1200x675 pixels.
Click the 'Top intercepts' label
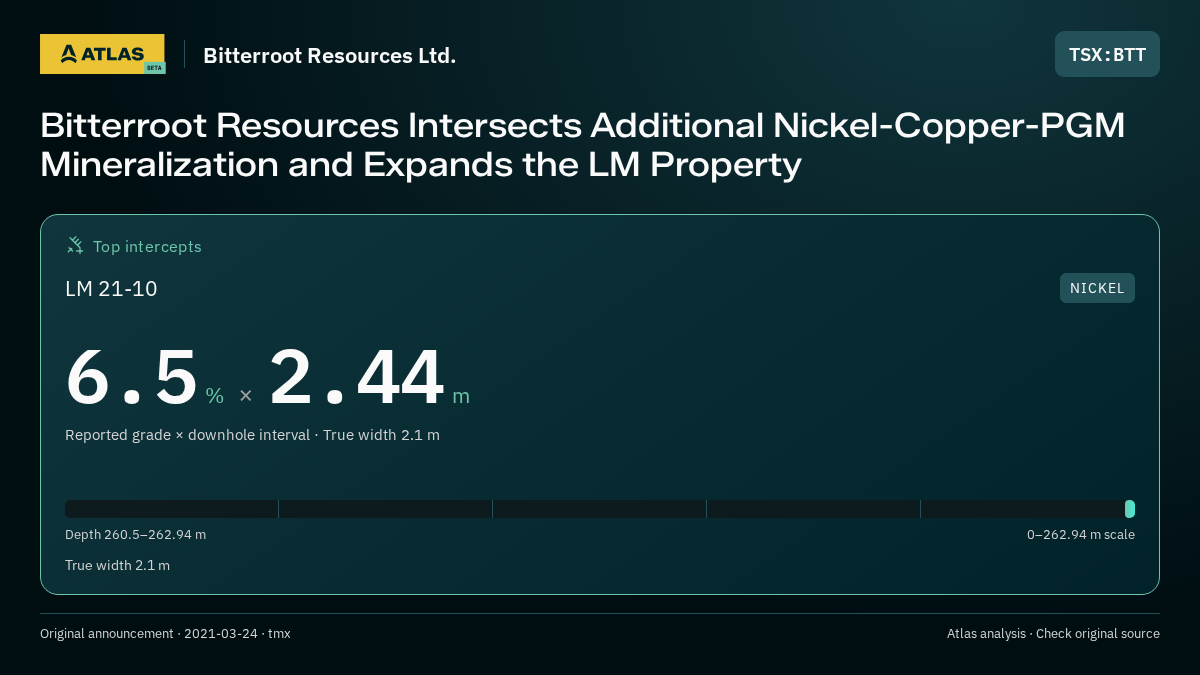[x=147, y=246]
